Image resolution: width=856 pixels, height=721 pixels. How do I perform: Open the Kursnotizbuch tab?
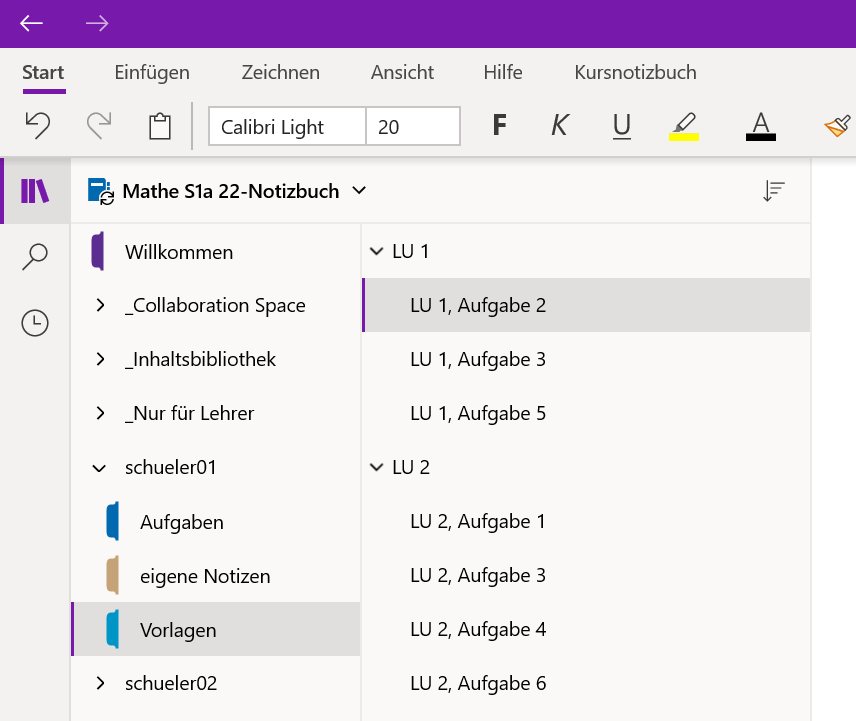635,72
